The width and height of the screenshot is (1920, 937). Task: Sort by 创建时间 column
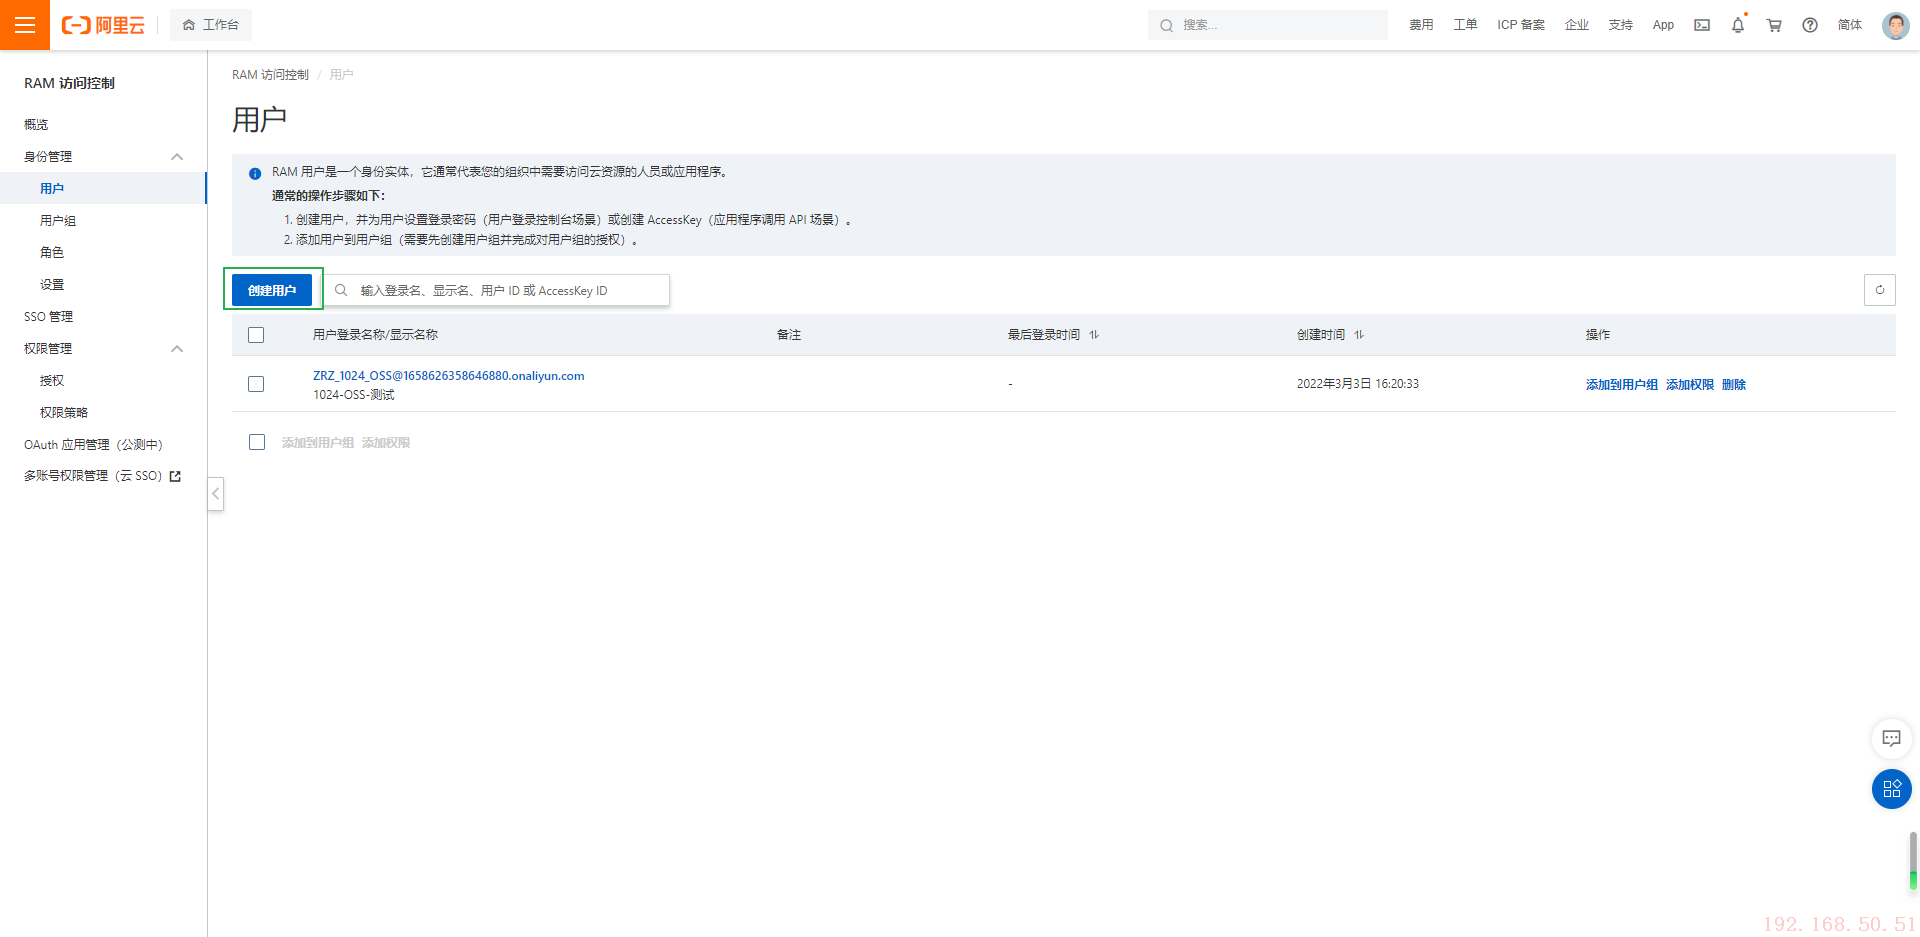pos(1359,335)
